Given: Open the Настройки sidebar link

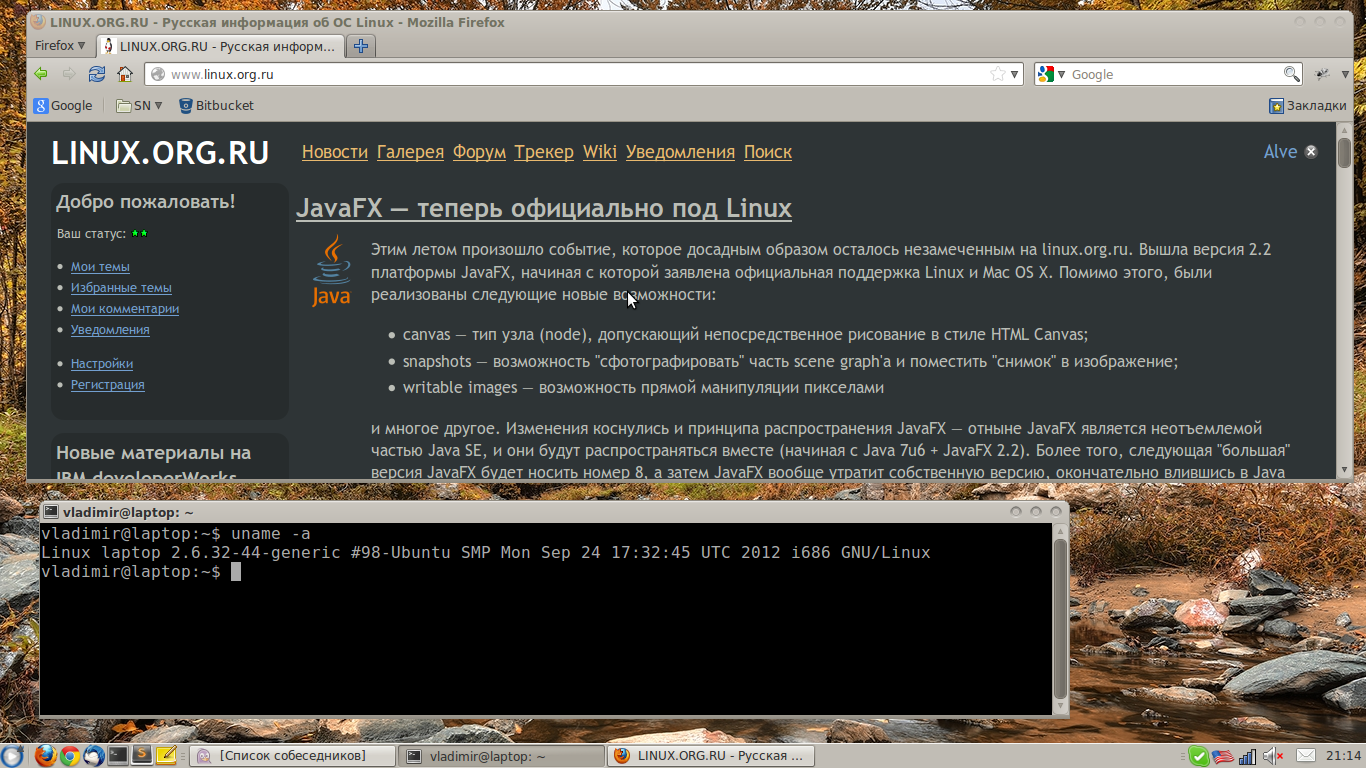Looking at the screenshot, I should tap(102, 363).
